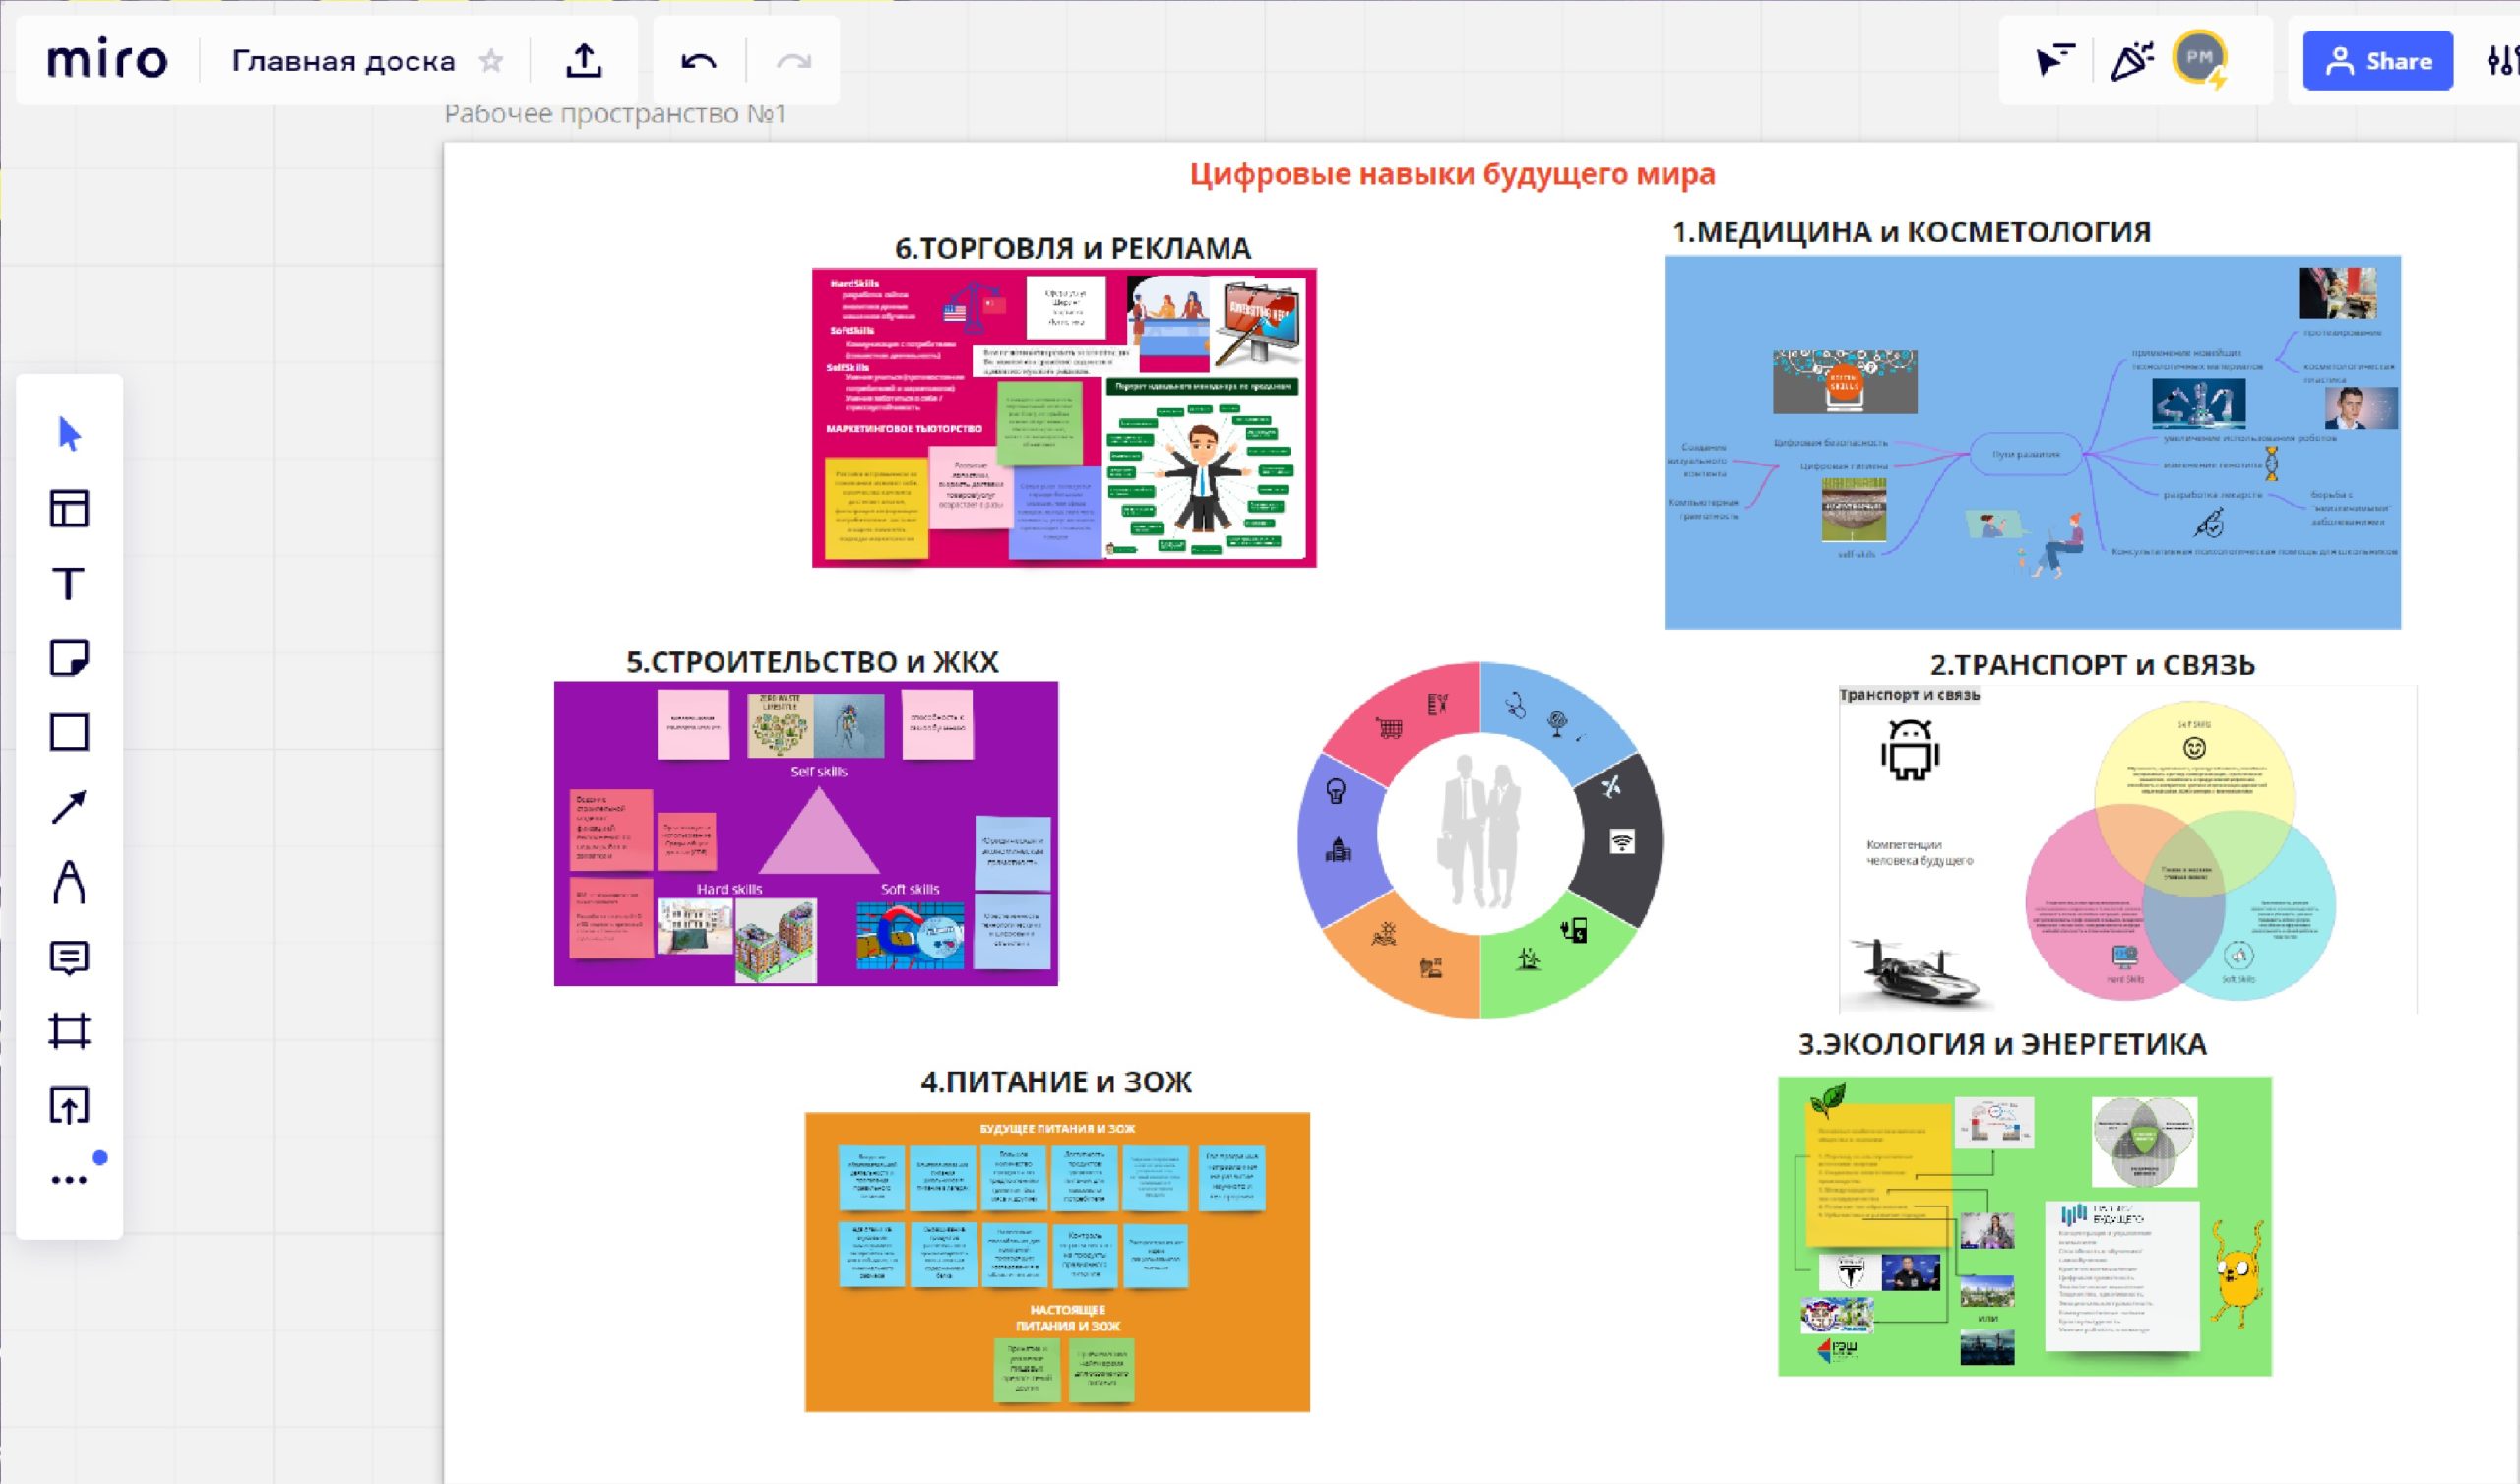Click the Share button

[2377, 62]
